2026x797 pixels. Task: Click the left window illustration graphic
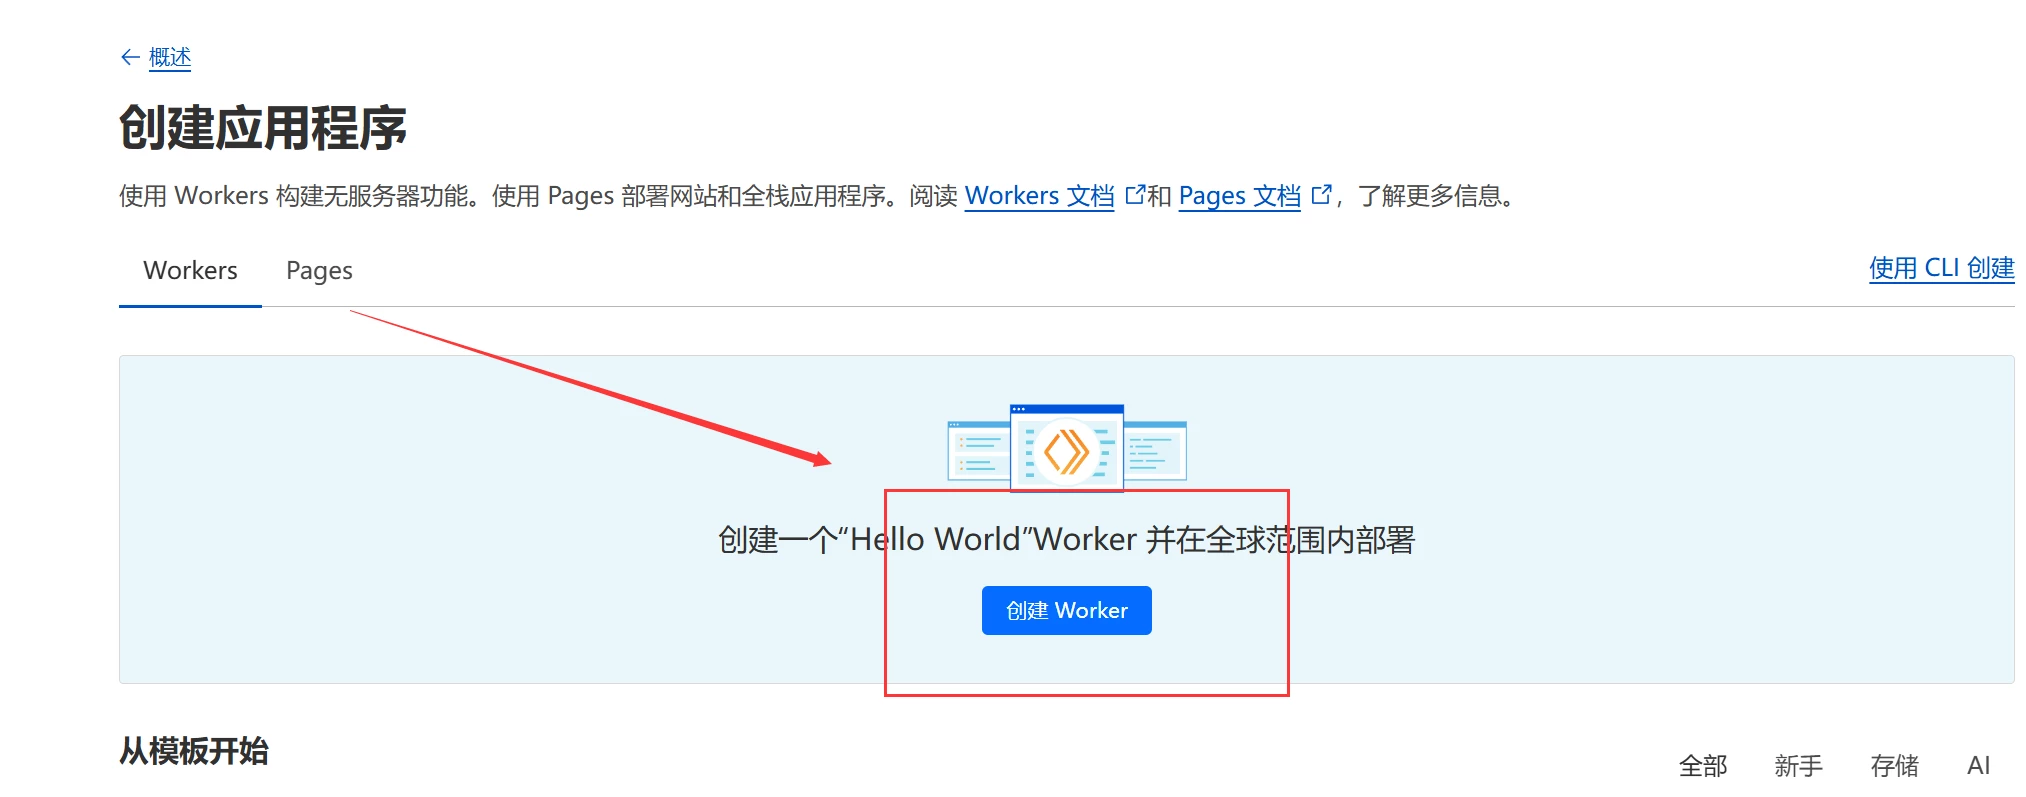point(978,451)
